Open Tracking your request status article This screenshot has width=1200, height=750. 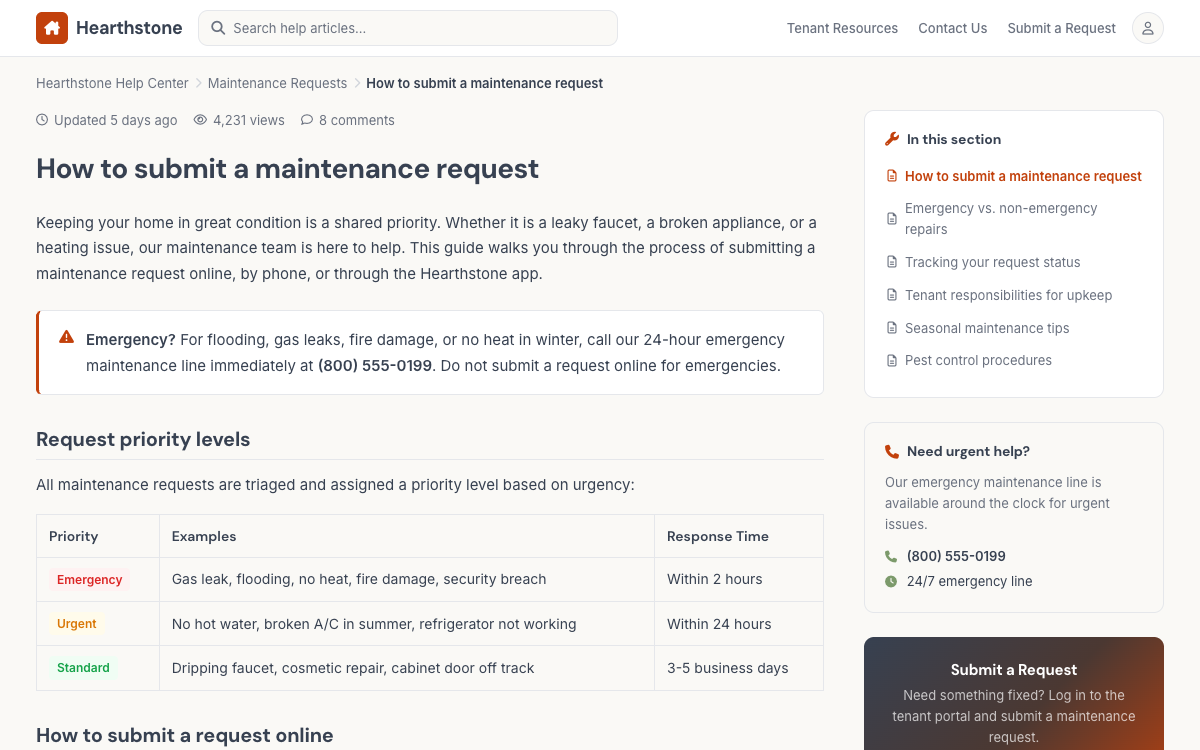[993, 262]
